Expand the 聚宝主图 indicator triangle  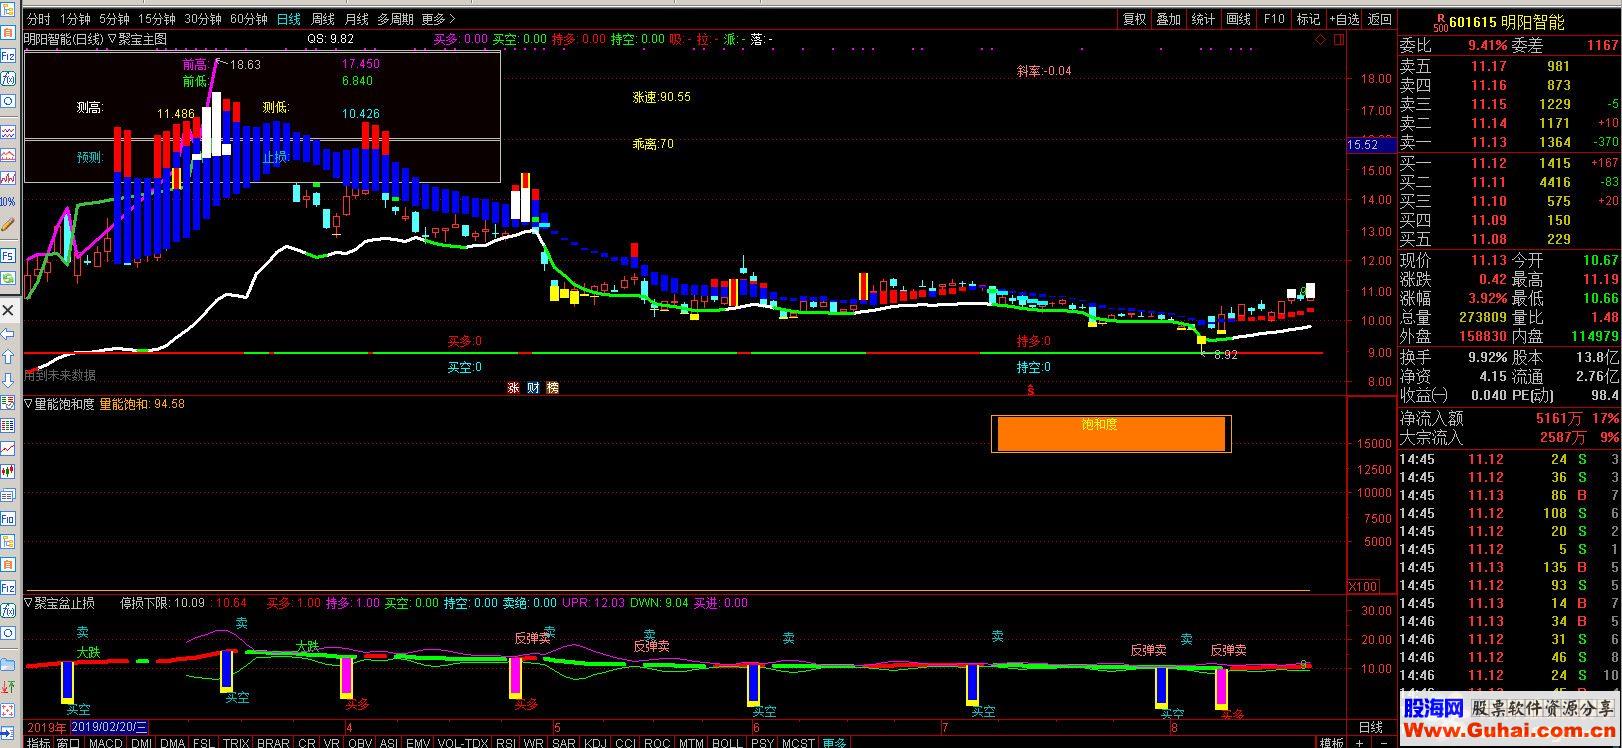click(x=111, y=39)
